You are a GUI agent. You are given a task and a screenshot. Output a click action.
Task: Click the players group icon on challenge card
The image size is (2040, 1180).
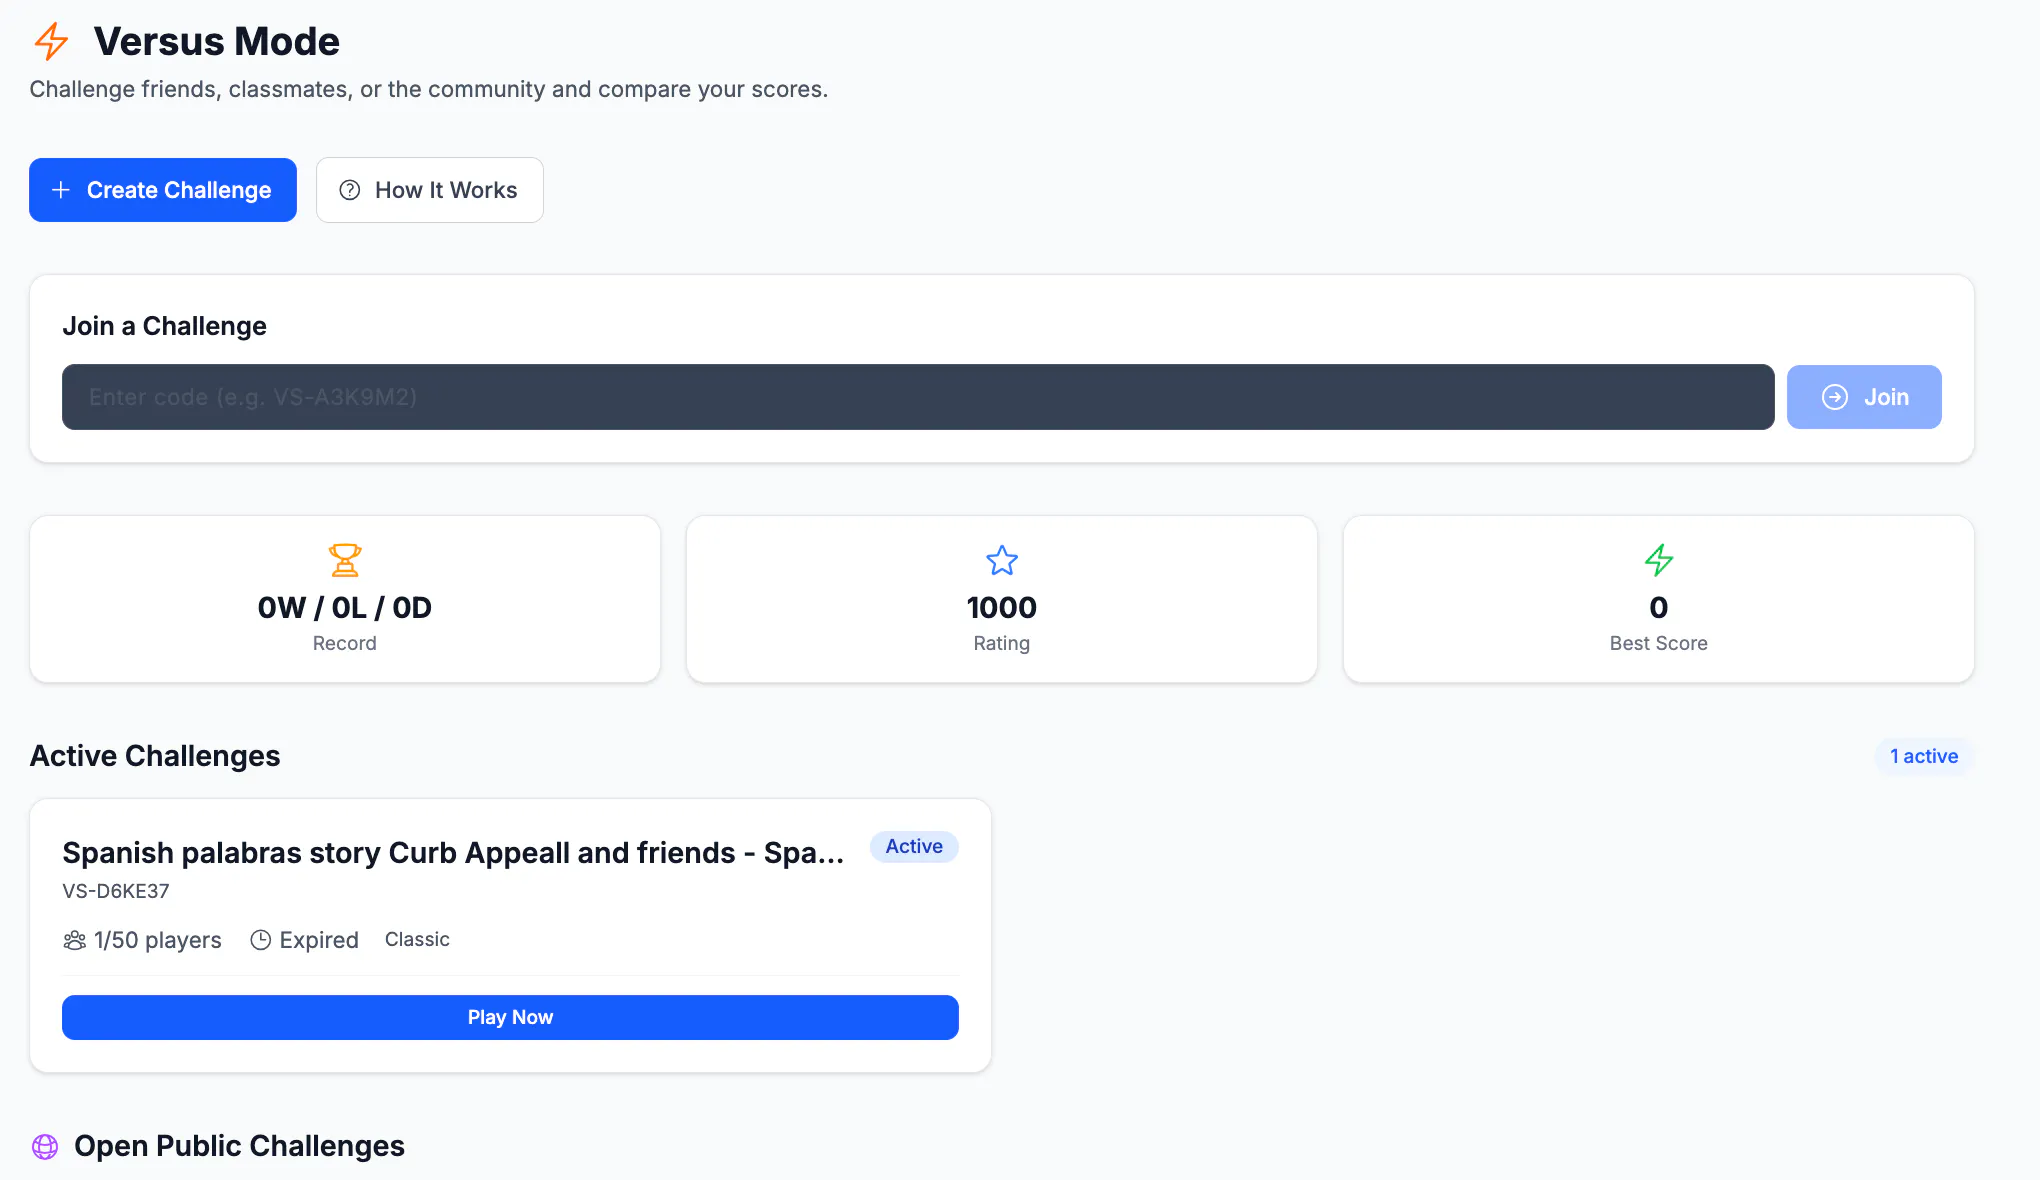pyautogui.click(x=74, y=940)
